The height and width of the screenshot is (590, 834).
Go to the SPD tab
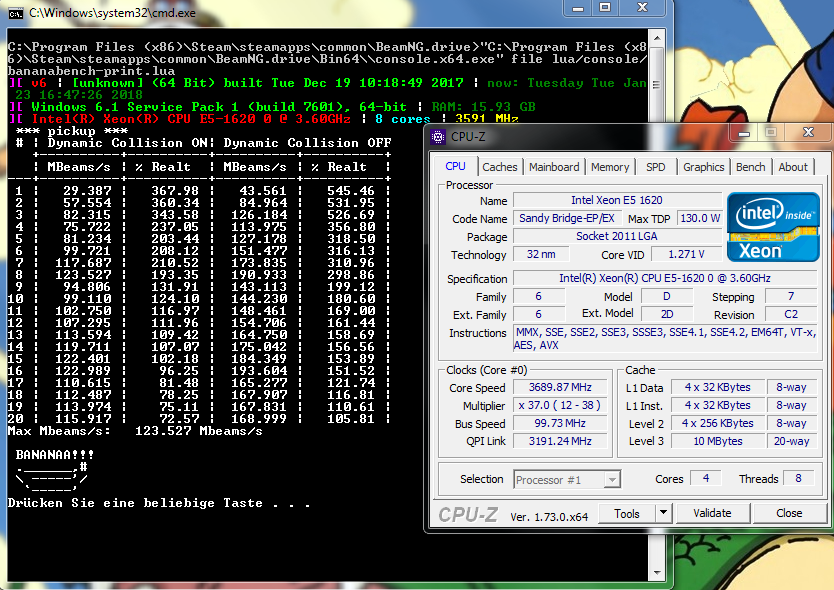tap(655, 167)
